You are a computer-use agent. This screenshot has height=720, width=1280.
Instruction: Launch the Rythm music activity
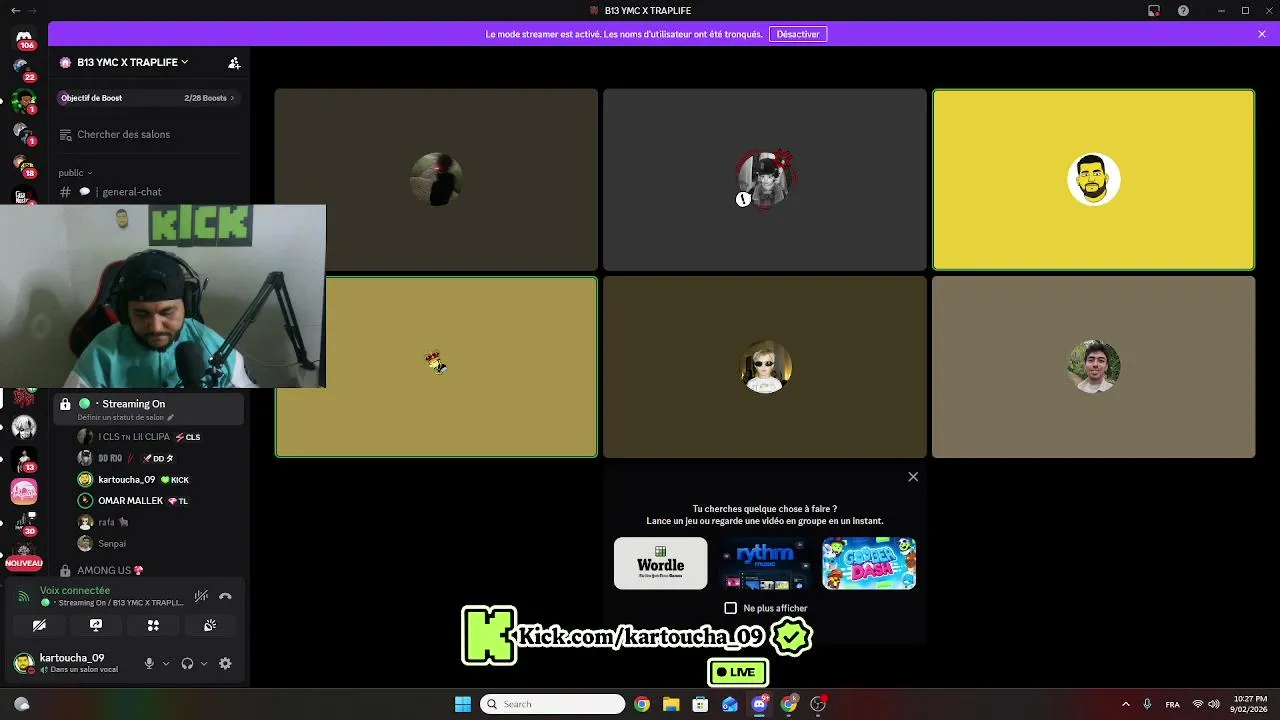coord(765,563)
